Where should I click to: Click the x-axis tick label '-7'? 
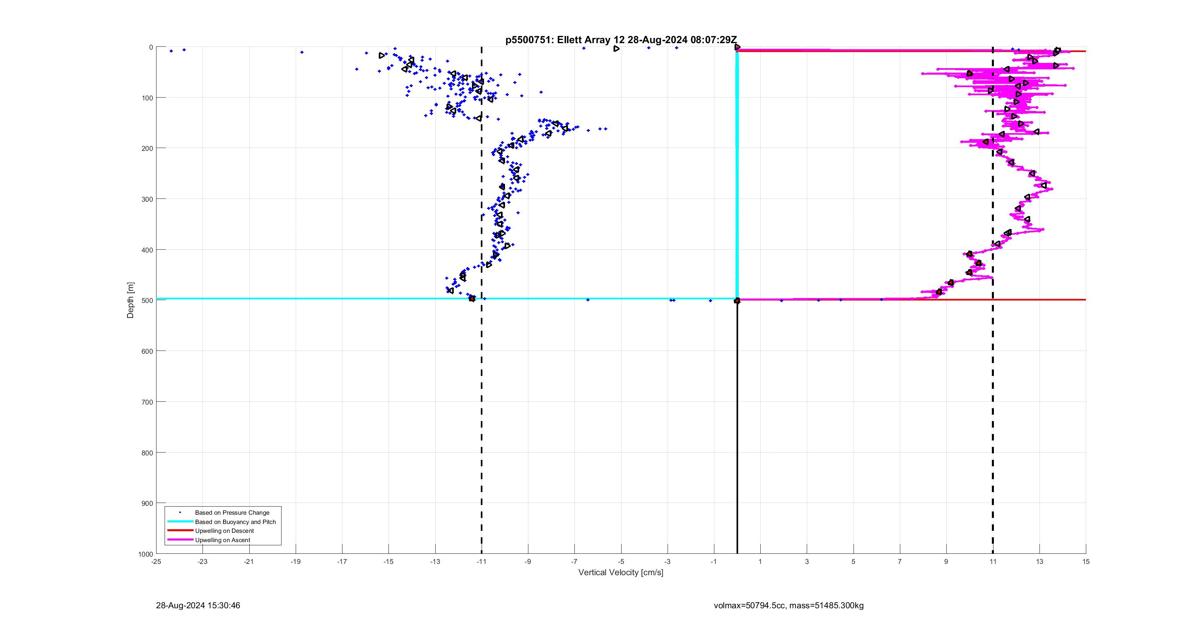(574, 561)
